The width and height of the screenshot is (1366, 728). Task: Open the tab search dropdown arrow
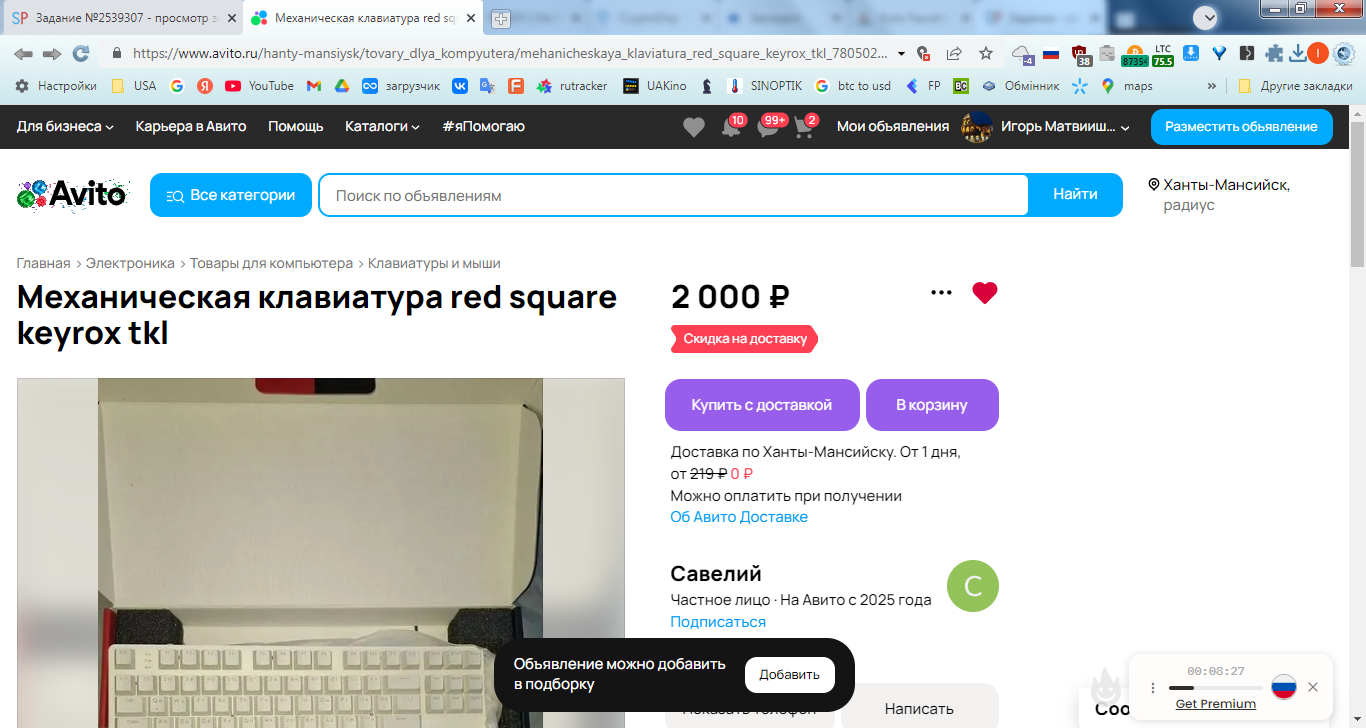1207,17
